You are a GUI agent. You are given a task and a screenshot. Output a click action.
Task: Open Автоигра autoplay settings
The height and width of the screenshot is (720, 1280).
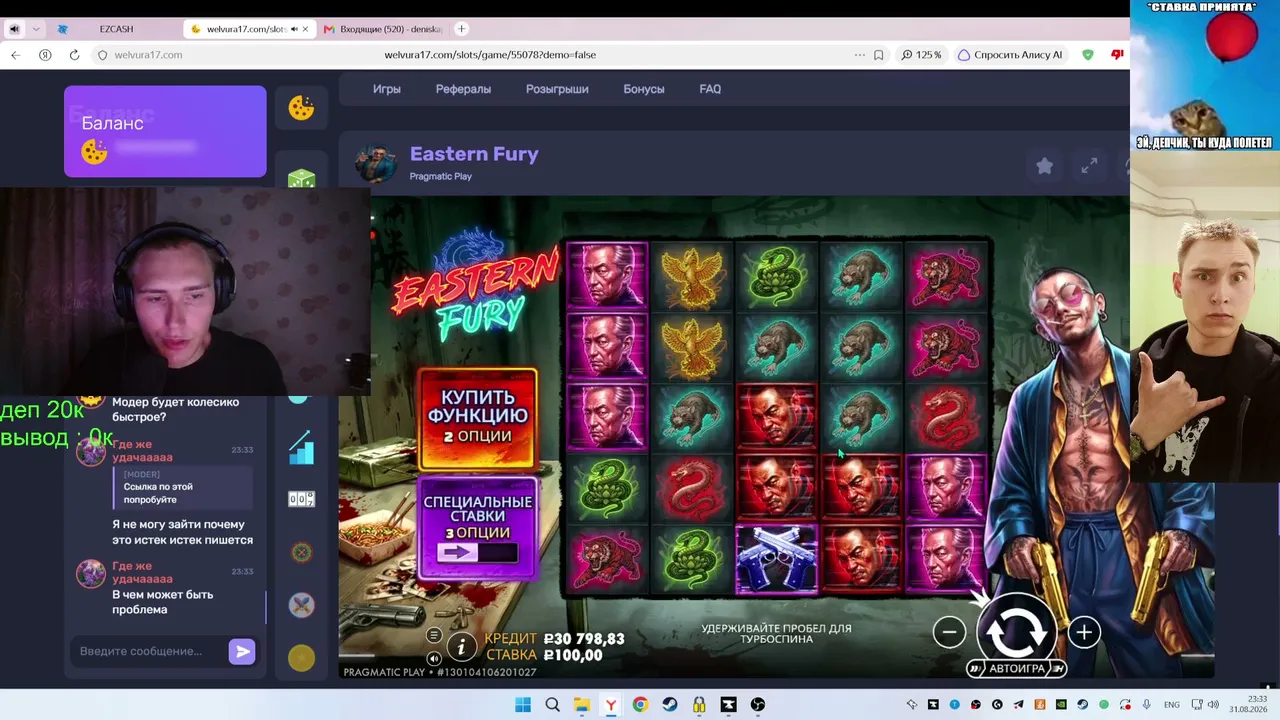pos(1016,668)
